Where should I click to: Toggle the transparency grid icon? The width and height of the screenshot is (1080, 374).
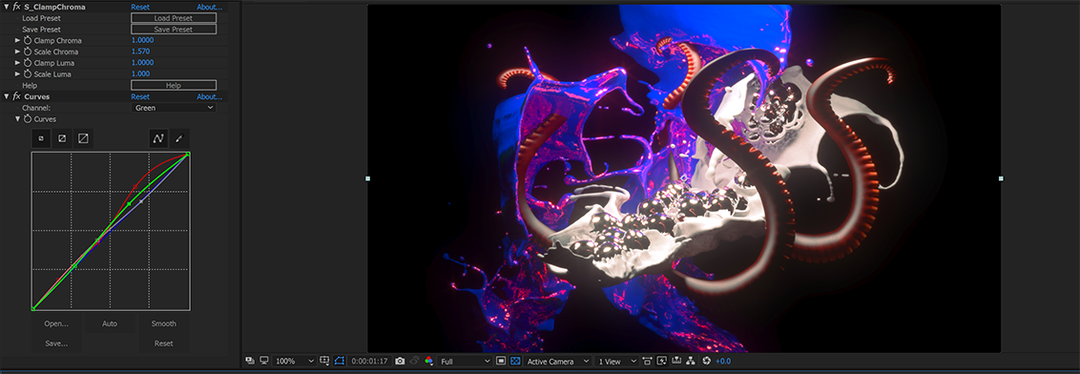515,360
